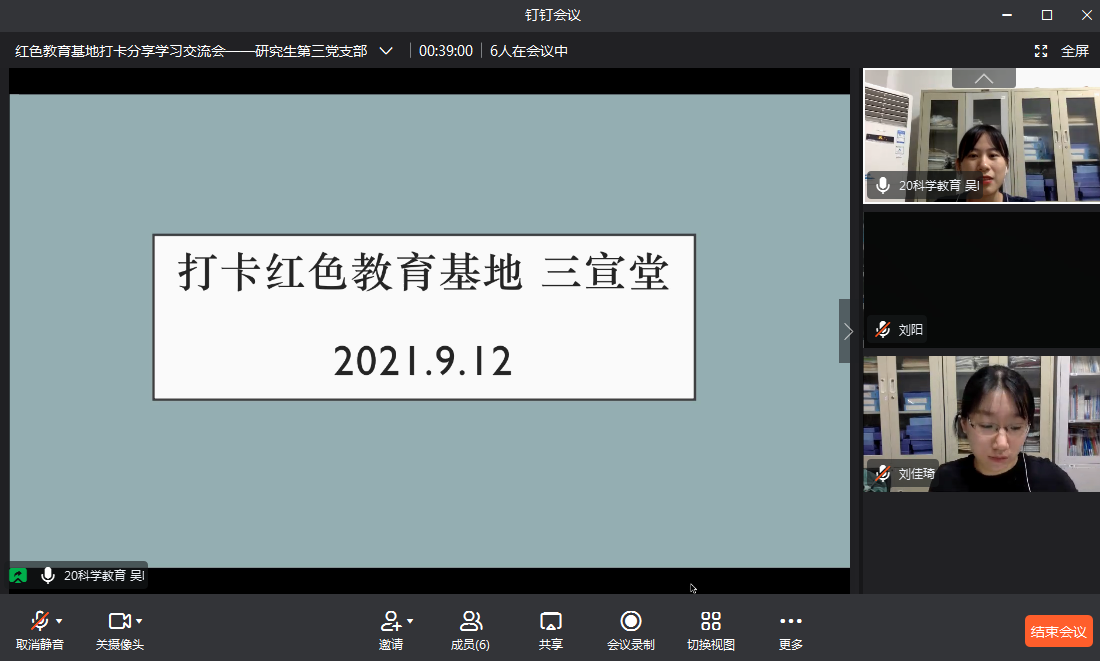Turn off camera with 关摄像头 icon

point(118,621)
